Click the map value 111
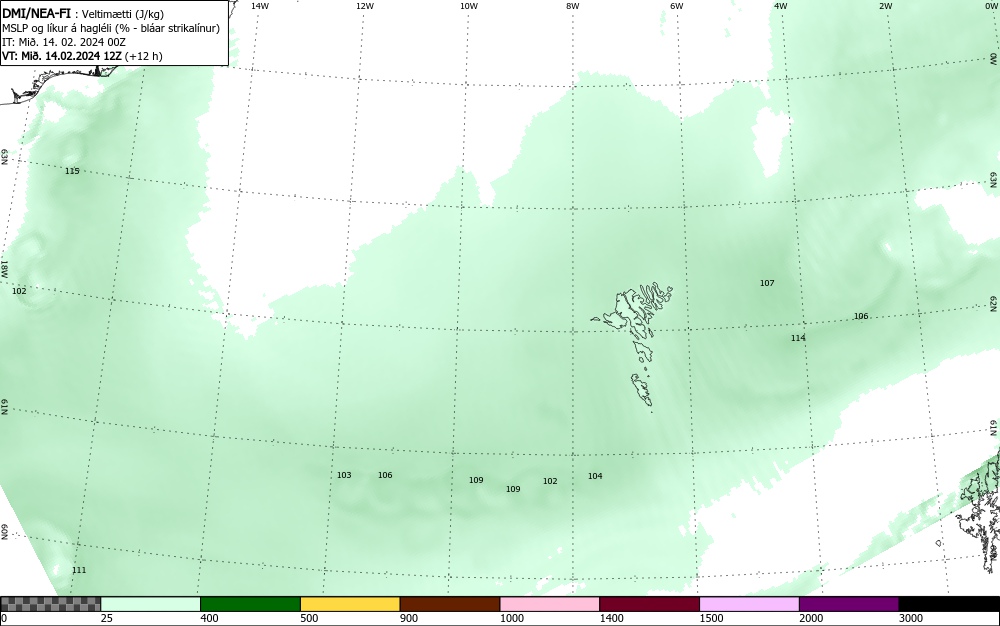This screenshot has width=1000, height=626. tap(78, 570)
